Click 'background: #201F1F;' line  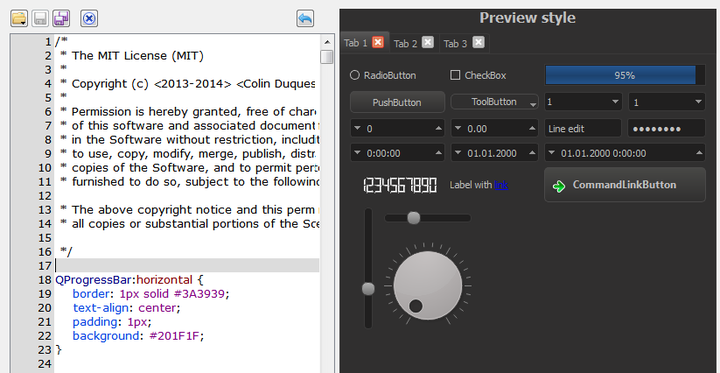(x=138, y=336)
